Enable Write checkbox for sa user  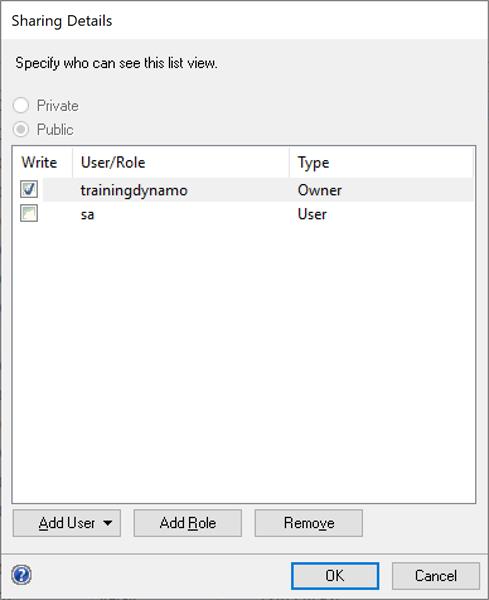pos(29,214)
